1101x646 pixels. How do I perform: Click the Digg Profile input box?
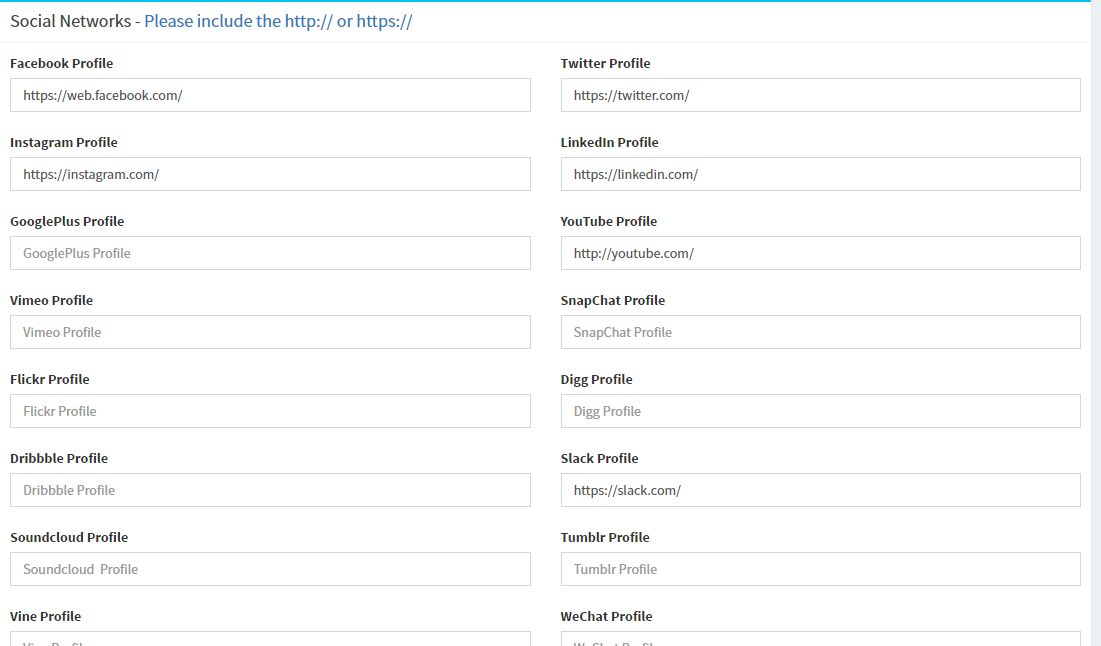tap(820, 411)
